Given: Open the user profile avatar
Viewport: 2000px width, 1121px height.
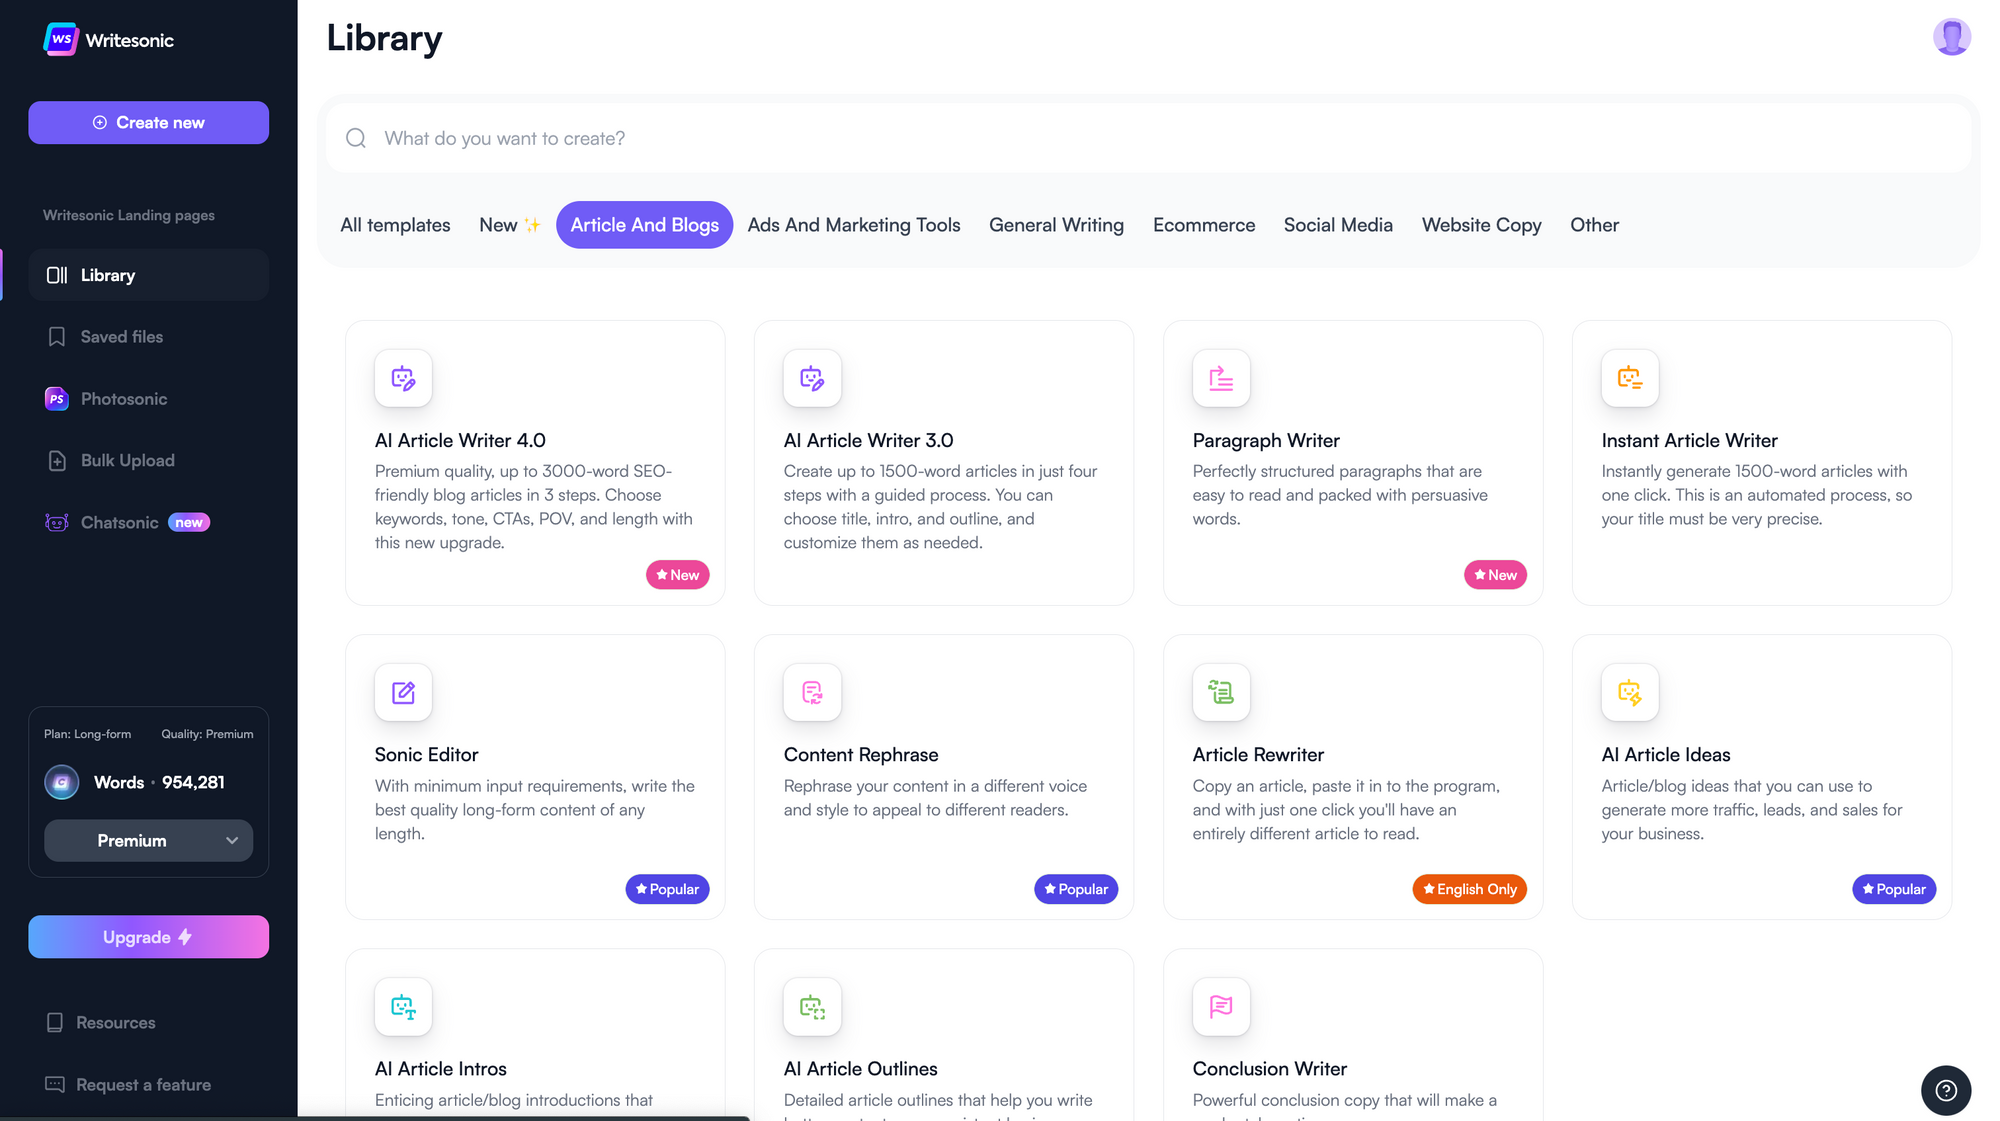Looking at the screenshot, I should pyautogui.click(x=1951, y=37).
